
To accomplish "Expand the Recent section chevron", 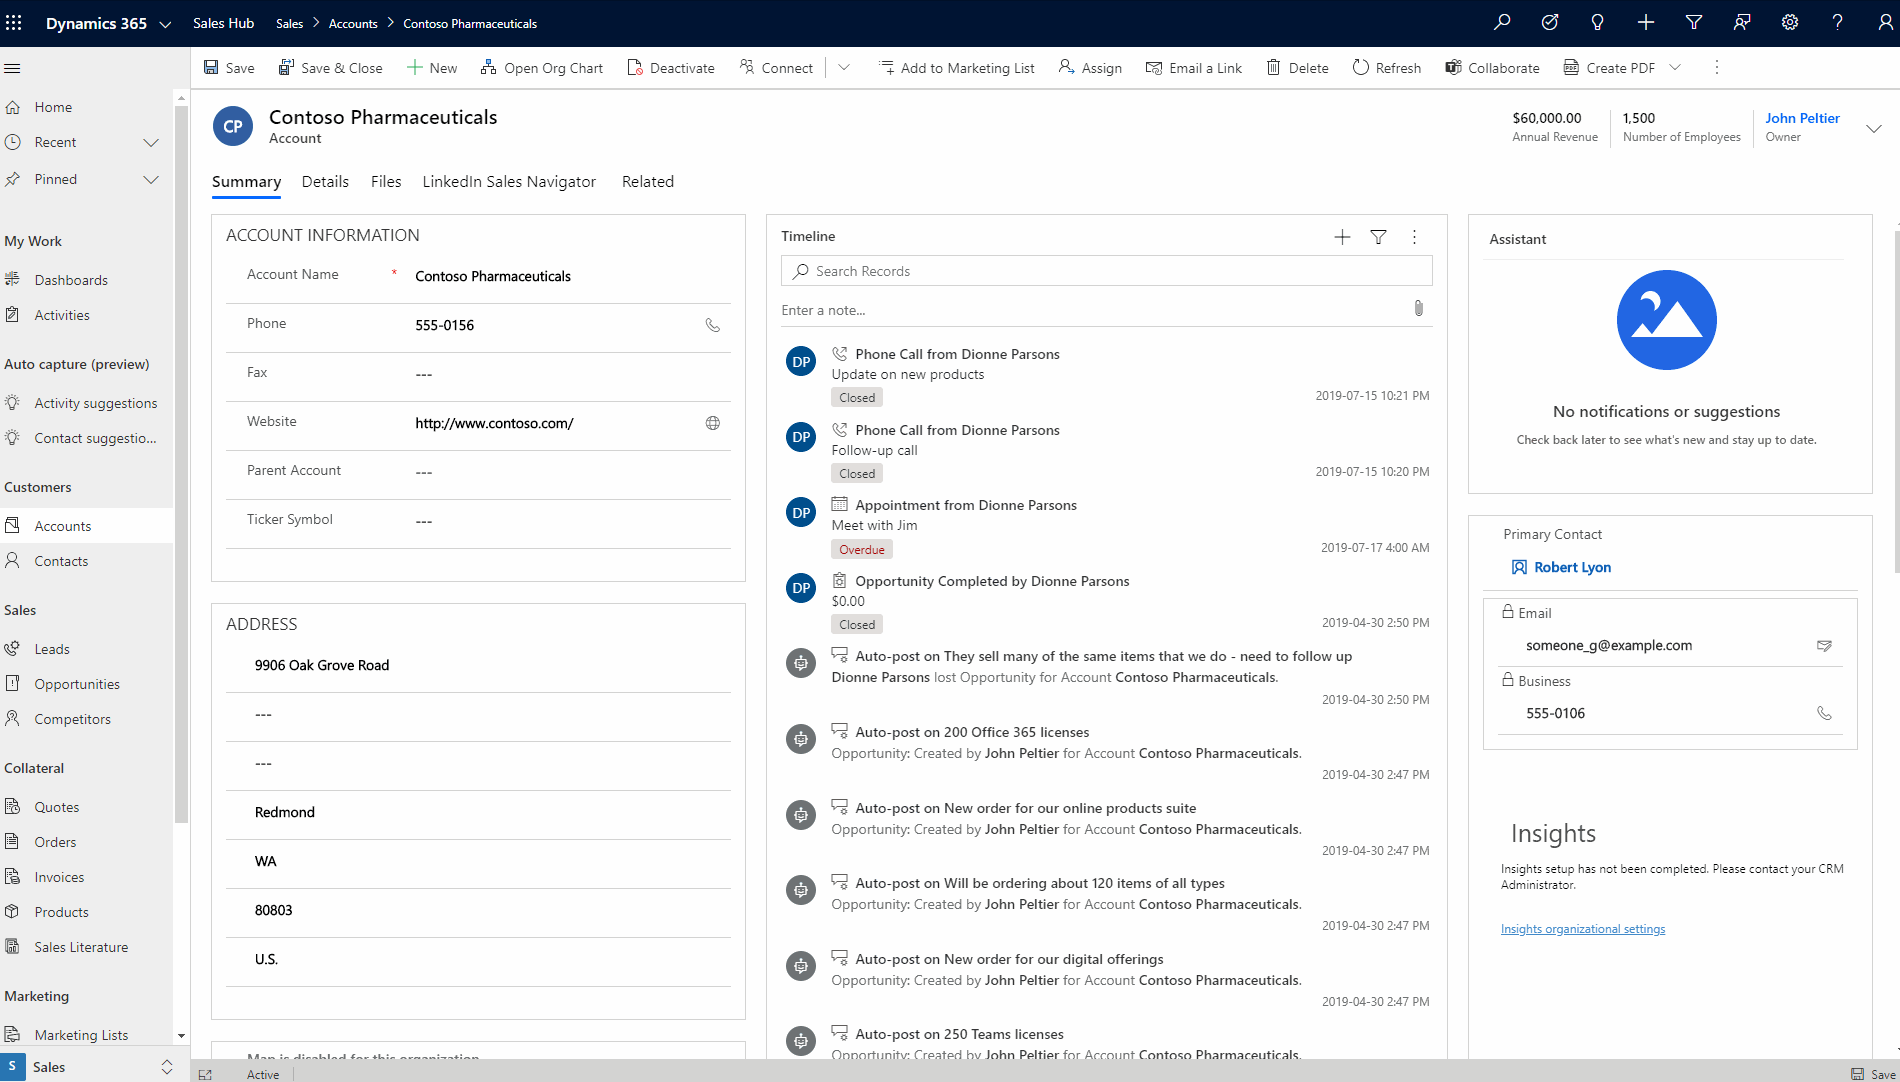I will [x=151, y=142].
